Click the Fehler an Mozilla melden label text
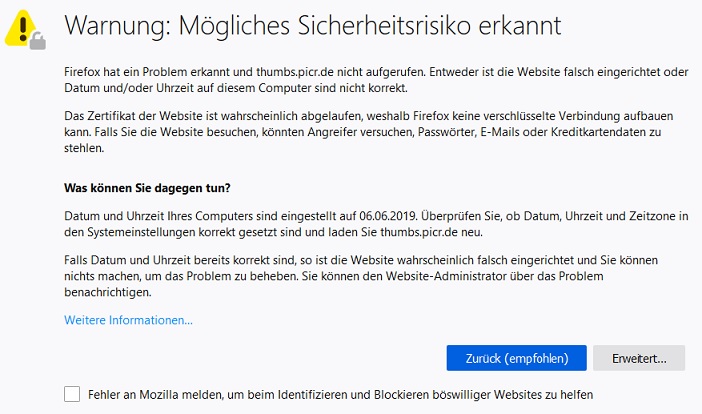The width and height of the screenshot is (702, 414). pyautogui.click(x=340, y=395)
